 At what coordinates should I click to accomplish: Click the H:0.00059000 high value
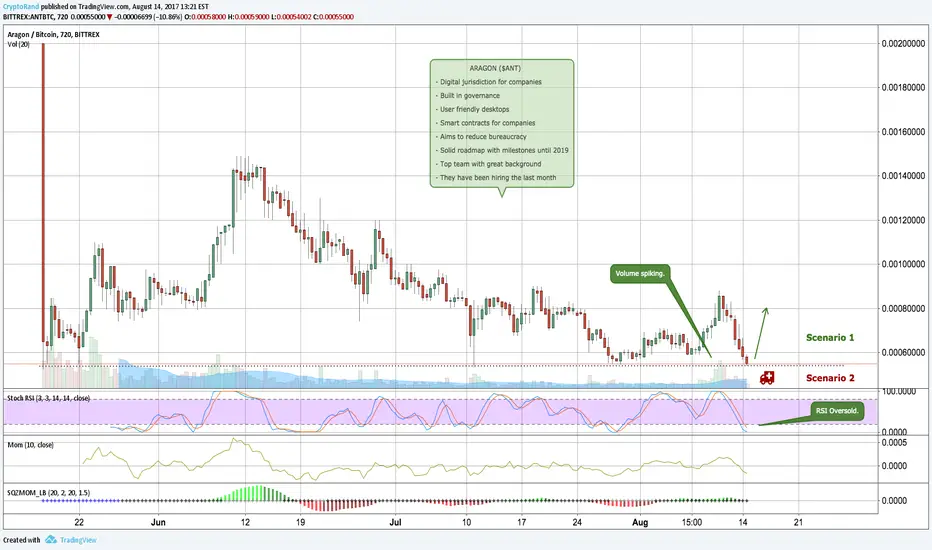[248, 17]
